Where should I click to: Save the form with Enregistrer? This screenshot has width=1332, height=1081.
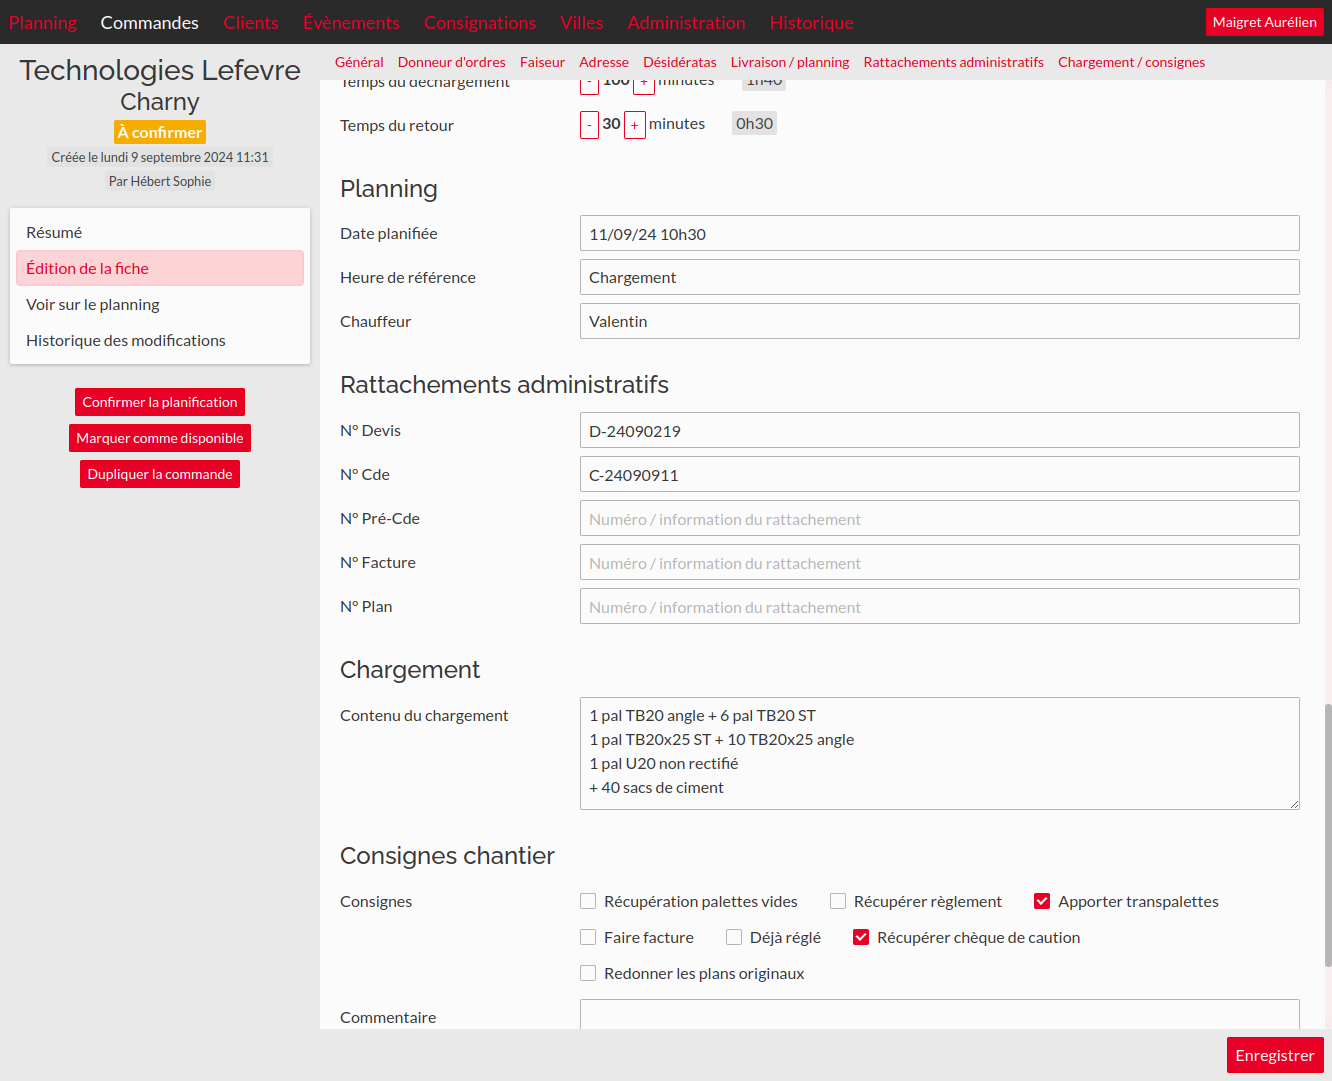click(1274, 1055)
